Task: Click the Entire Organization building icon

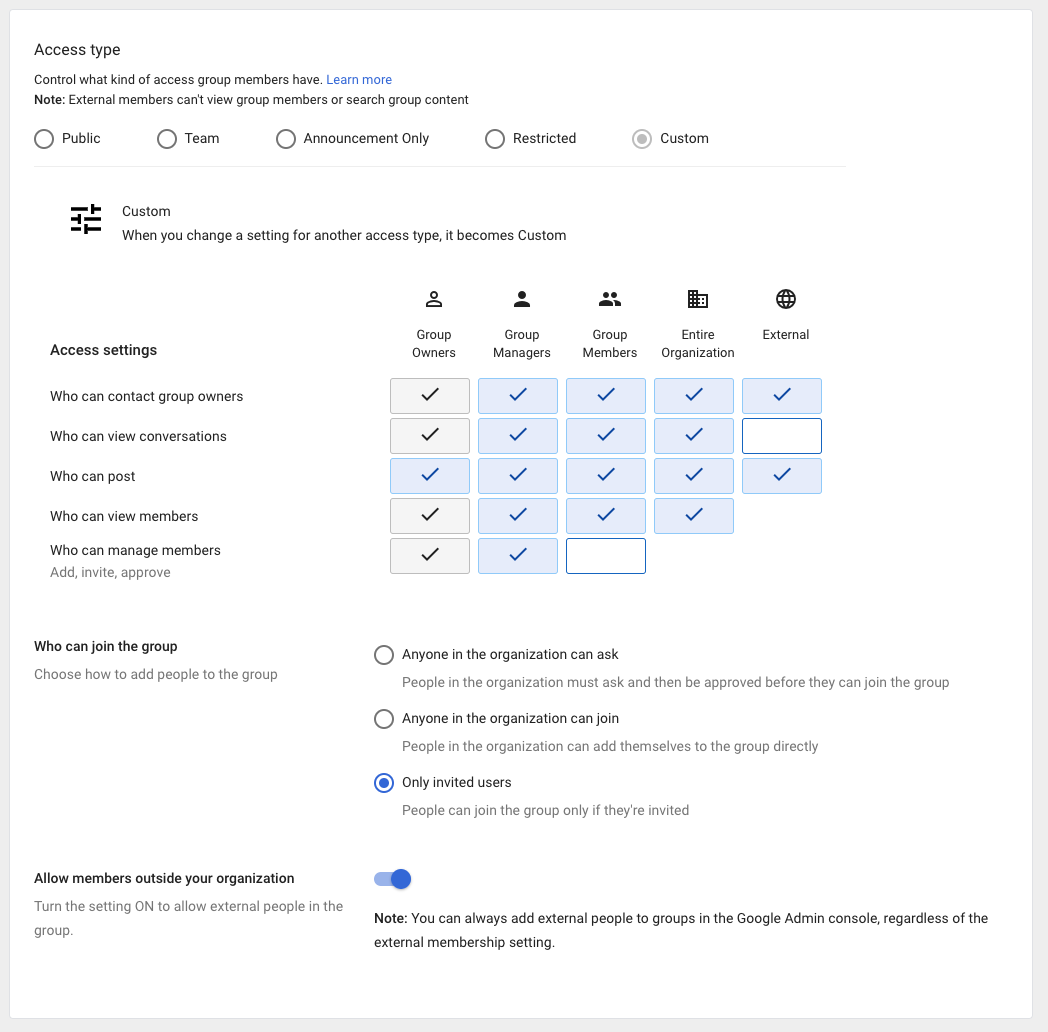Action: (698, 299)
